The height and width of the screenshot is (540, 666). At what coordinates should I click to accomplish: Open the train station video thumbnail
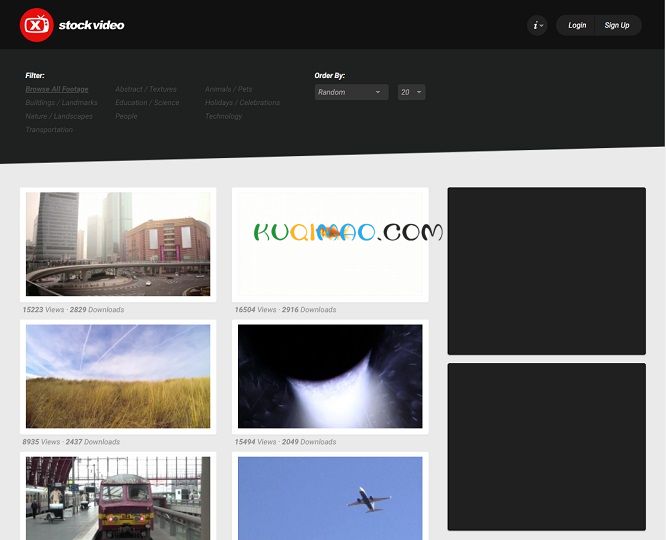pos(118,498)
